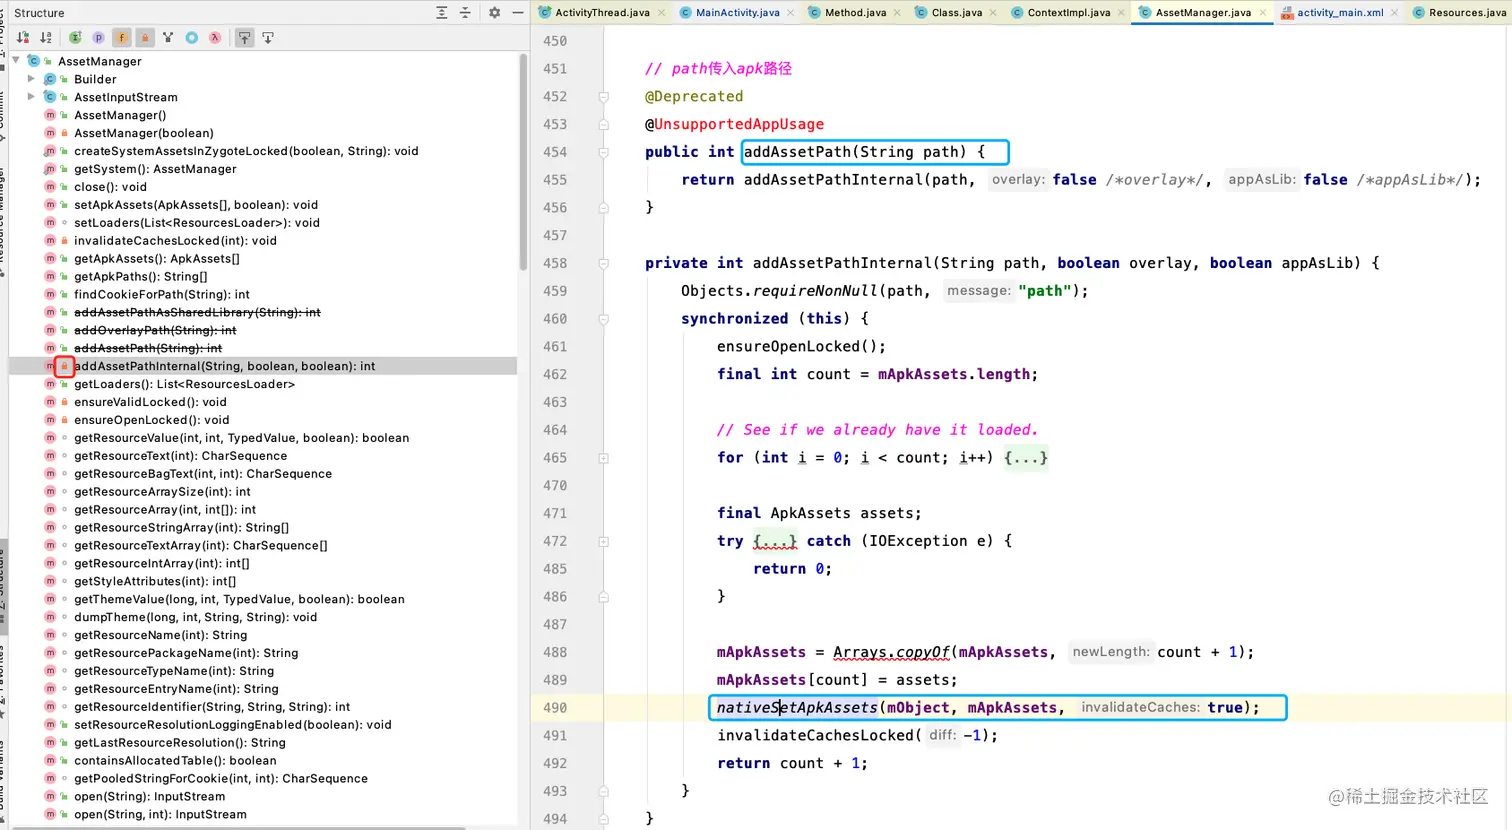
Task: Close the Class.java tab
Action: coord(993,13)
